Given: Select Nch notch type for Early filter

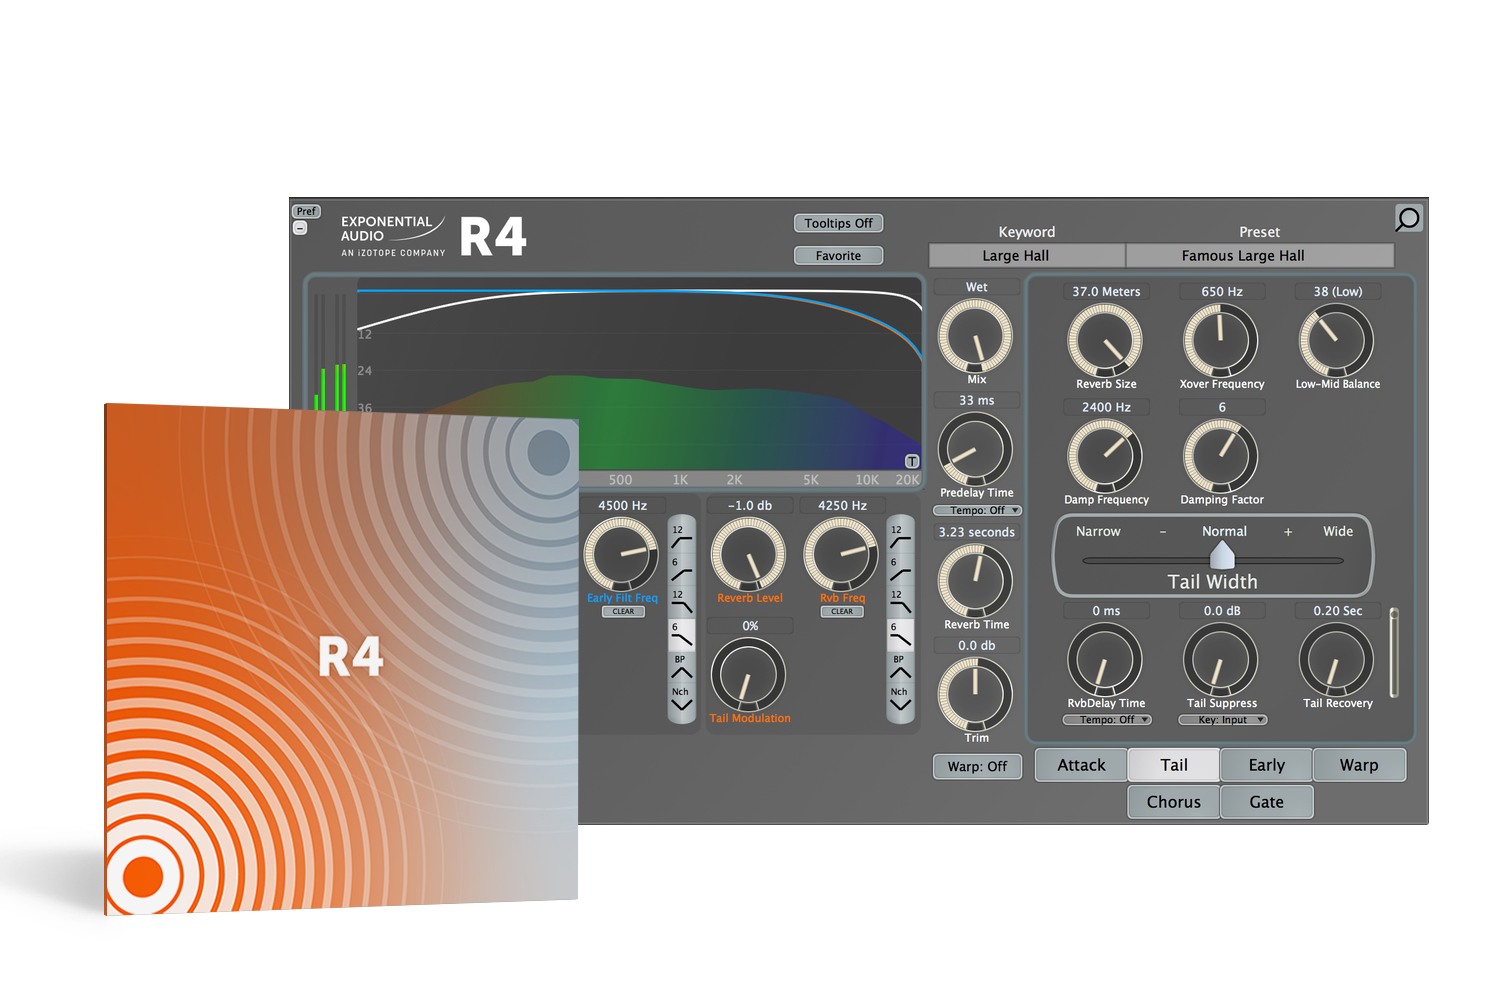Looking at the screenshot, I should click(681, 700).
